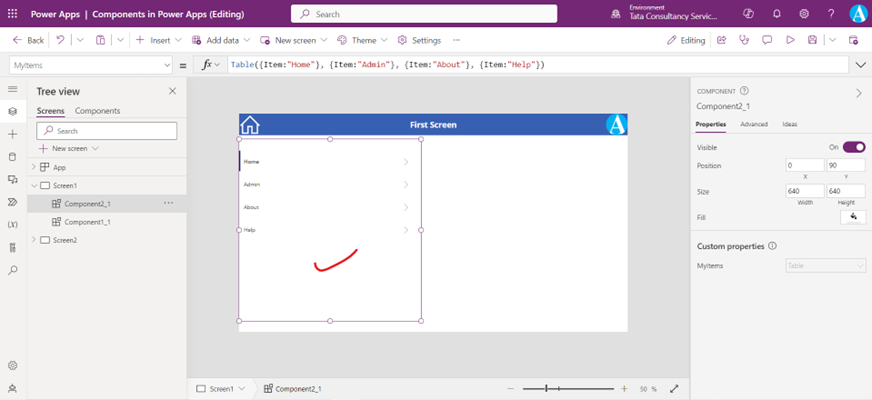Click the home icon in the app header
The height and width of the screenshot is (400, 872).
click(250, 125)
